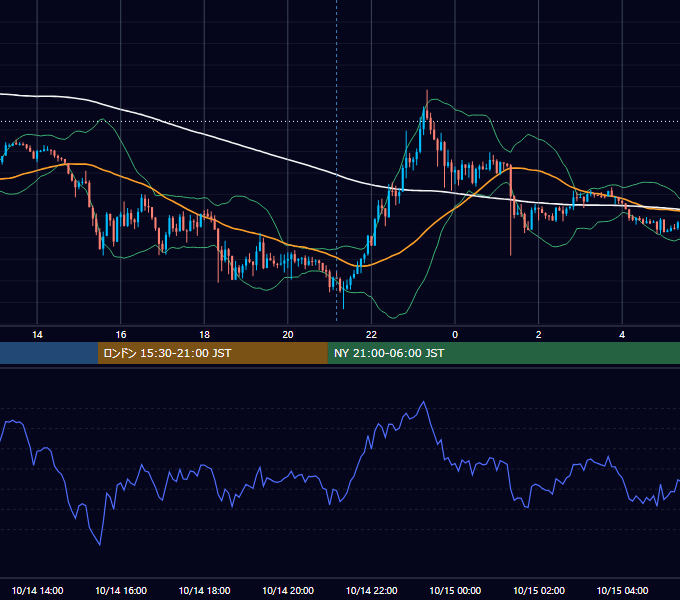Click the oscillator peak near 23:15
680x600 pixels.
pyautogui.click(x=423, y=402)
